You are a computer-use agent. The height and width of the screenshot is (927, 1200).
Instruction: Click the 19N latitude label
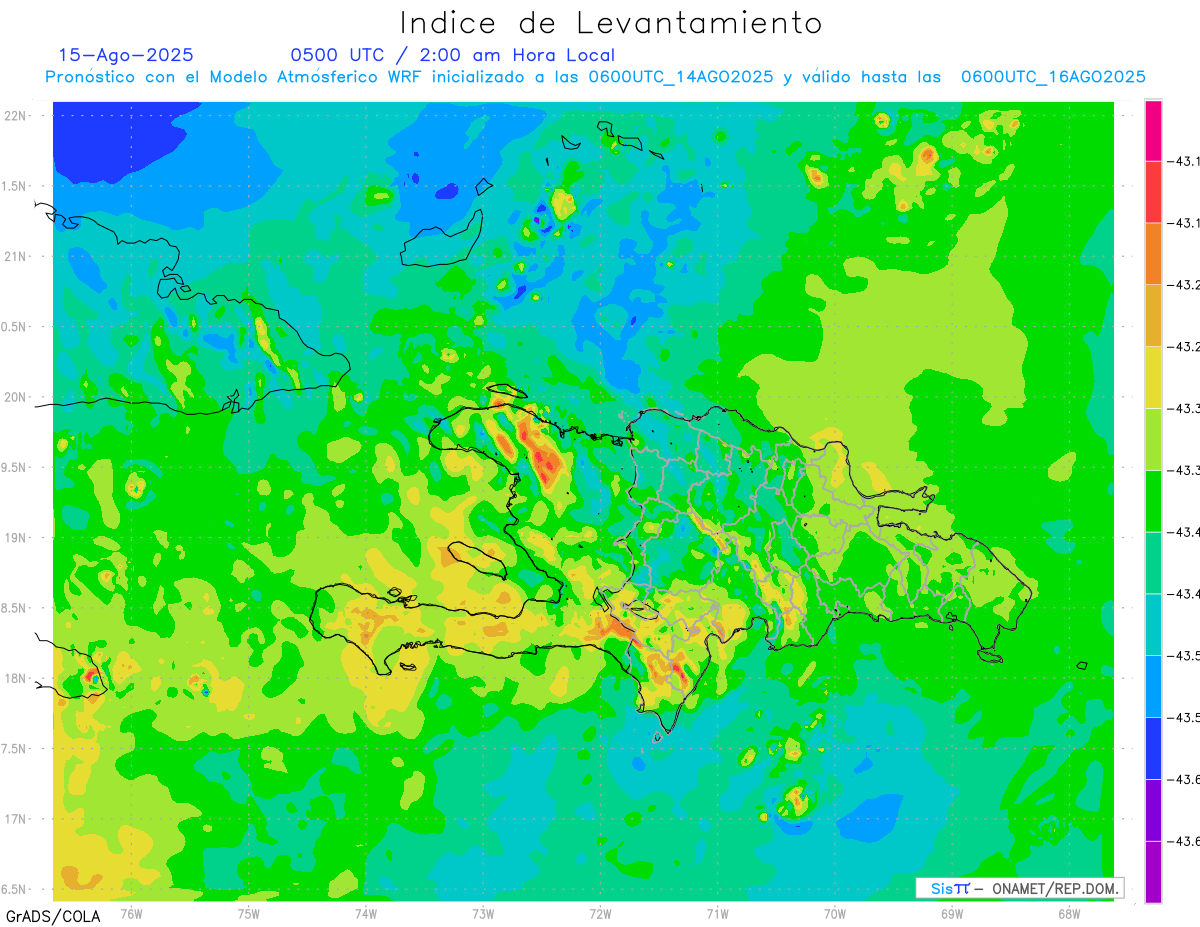15,538
